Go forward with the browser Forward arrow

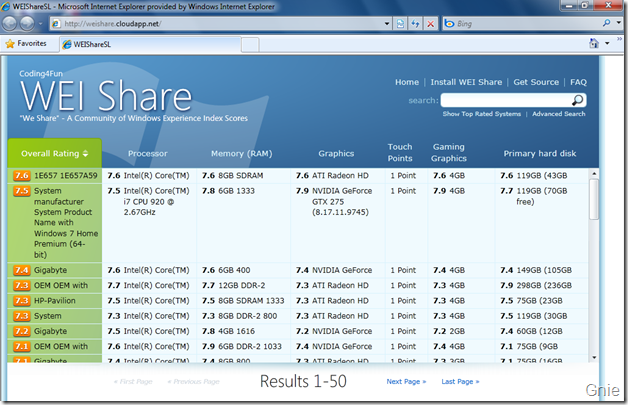(x=27, y=24)
